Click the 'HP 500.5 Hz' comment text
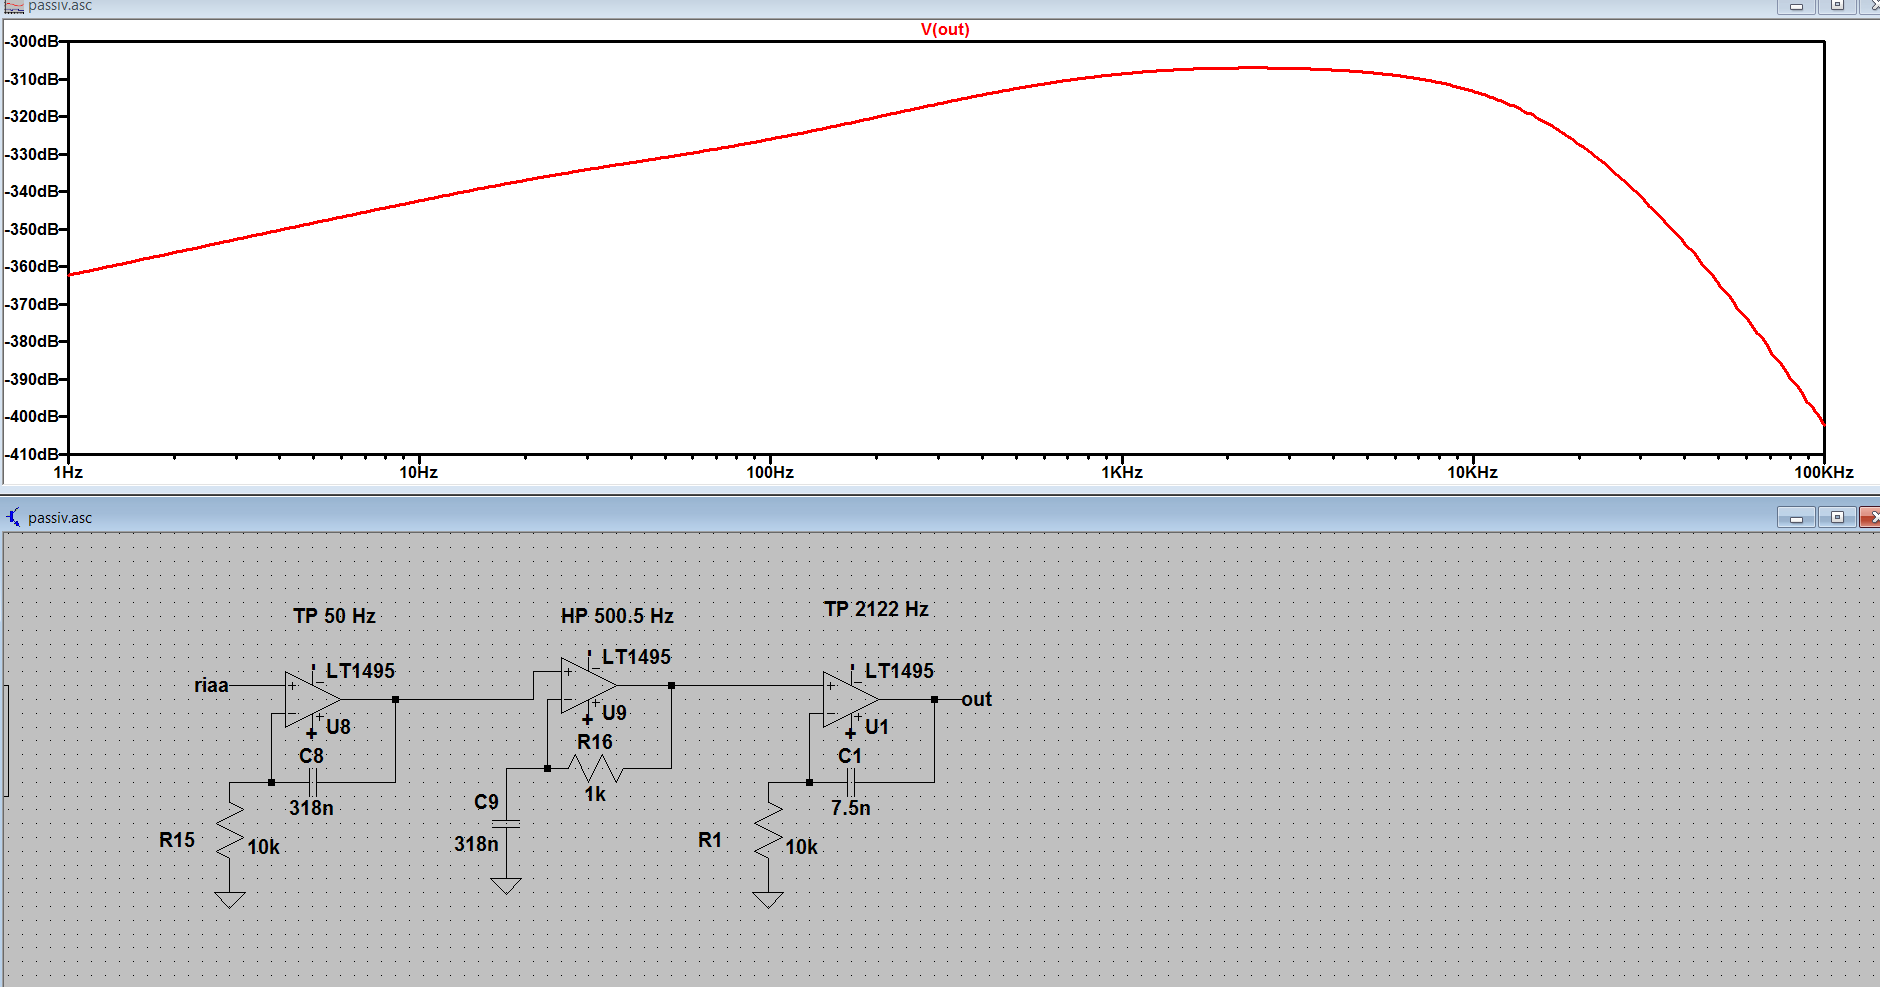 617,616
